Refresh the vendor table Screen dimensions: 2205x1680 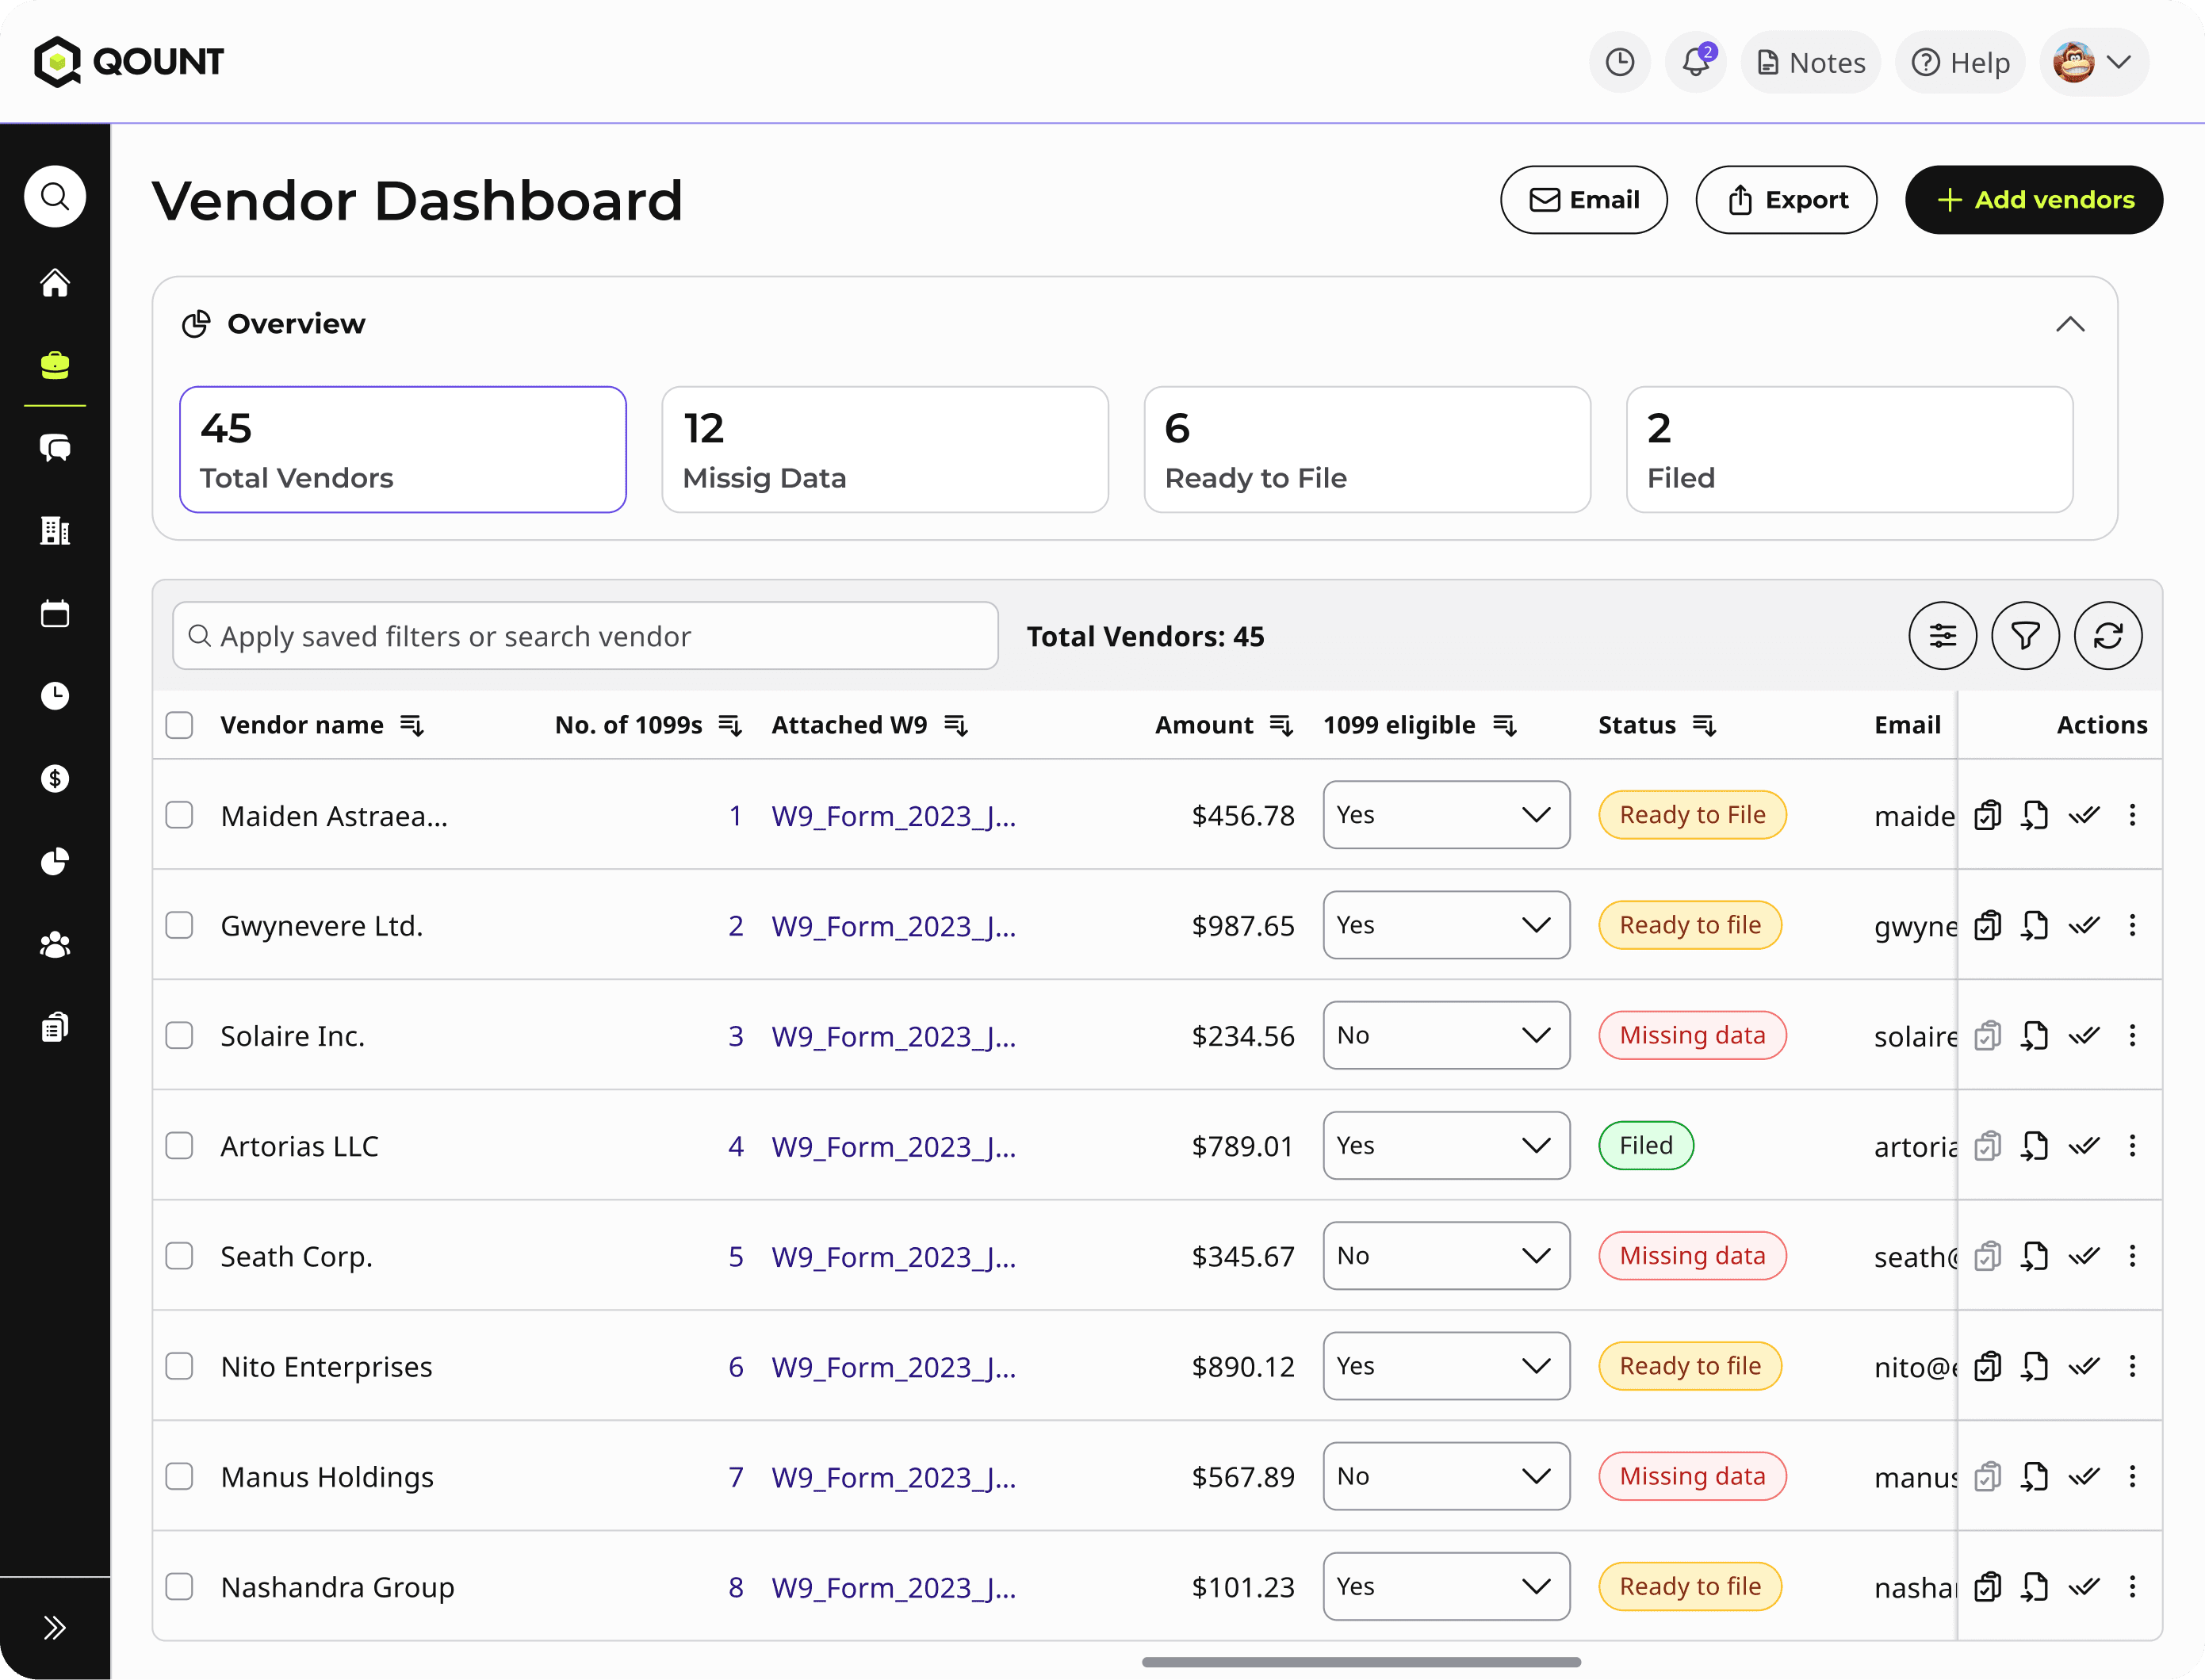click(2108, 635)
